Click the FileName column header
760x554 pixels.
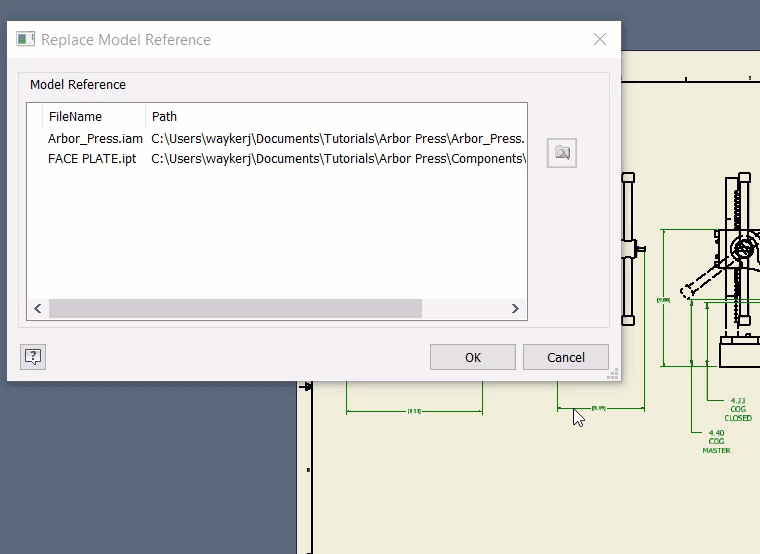coord(75,117)
